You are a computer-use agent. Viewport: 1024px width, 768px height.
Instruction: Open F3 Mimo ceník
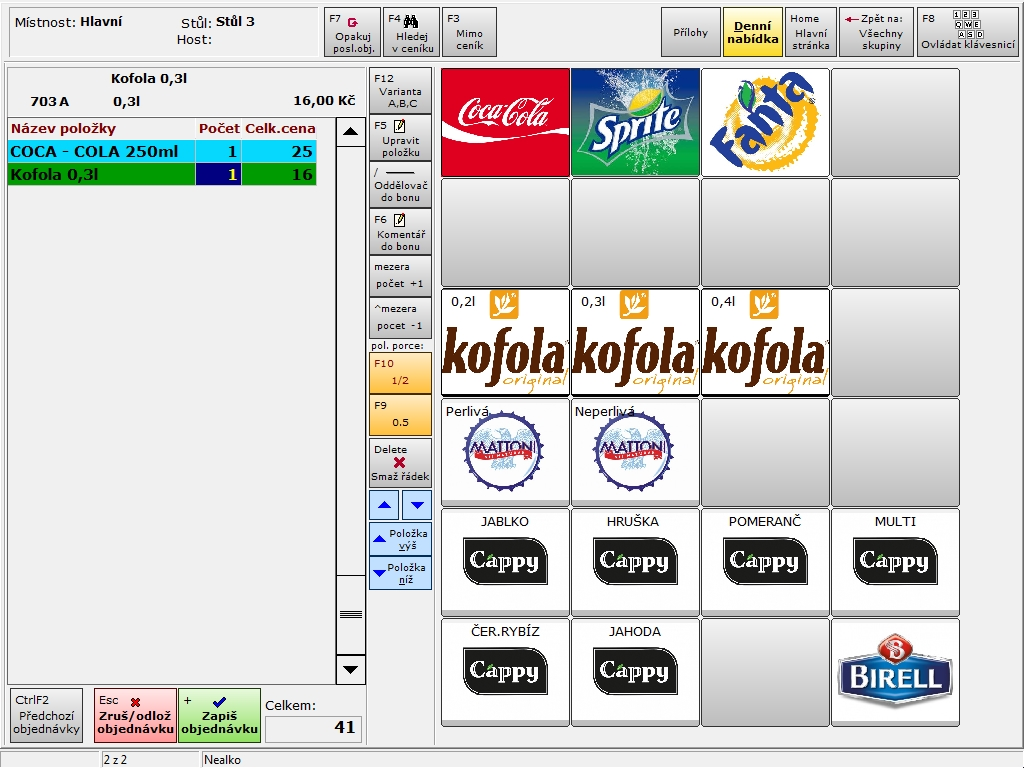click(x=469, y=32)
